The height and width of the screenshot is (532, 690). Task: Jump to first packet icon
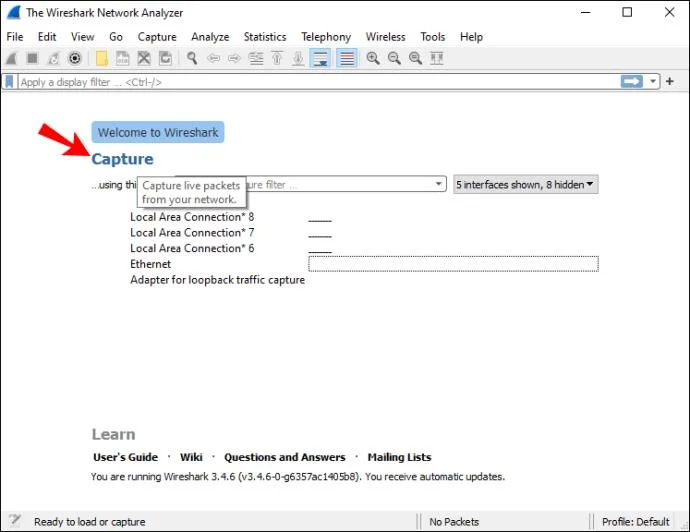[277, 58]
